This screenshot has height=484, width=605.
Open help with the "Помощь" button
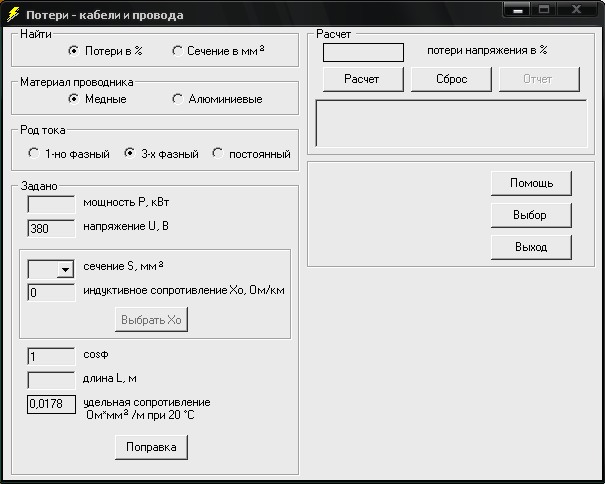(531, 183)
